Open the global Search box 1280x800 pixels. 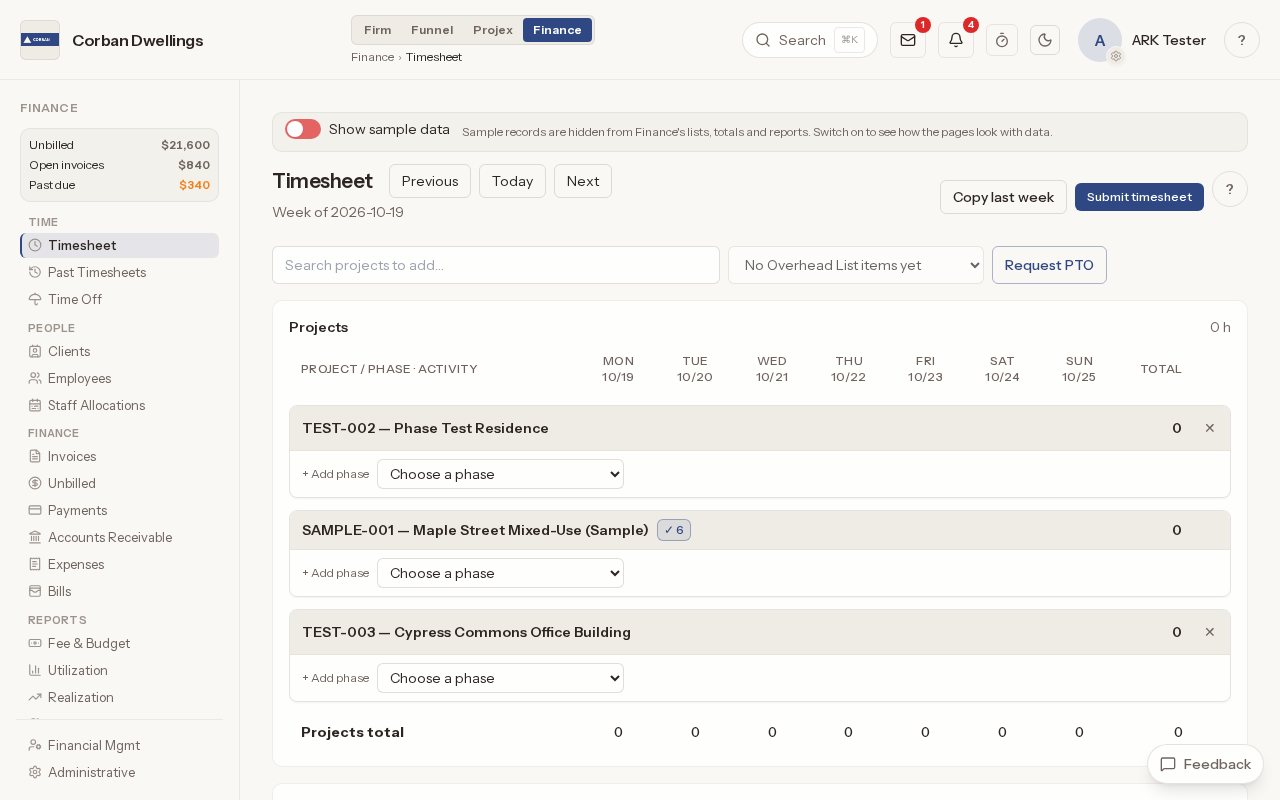(x=810, y=40)
